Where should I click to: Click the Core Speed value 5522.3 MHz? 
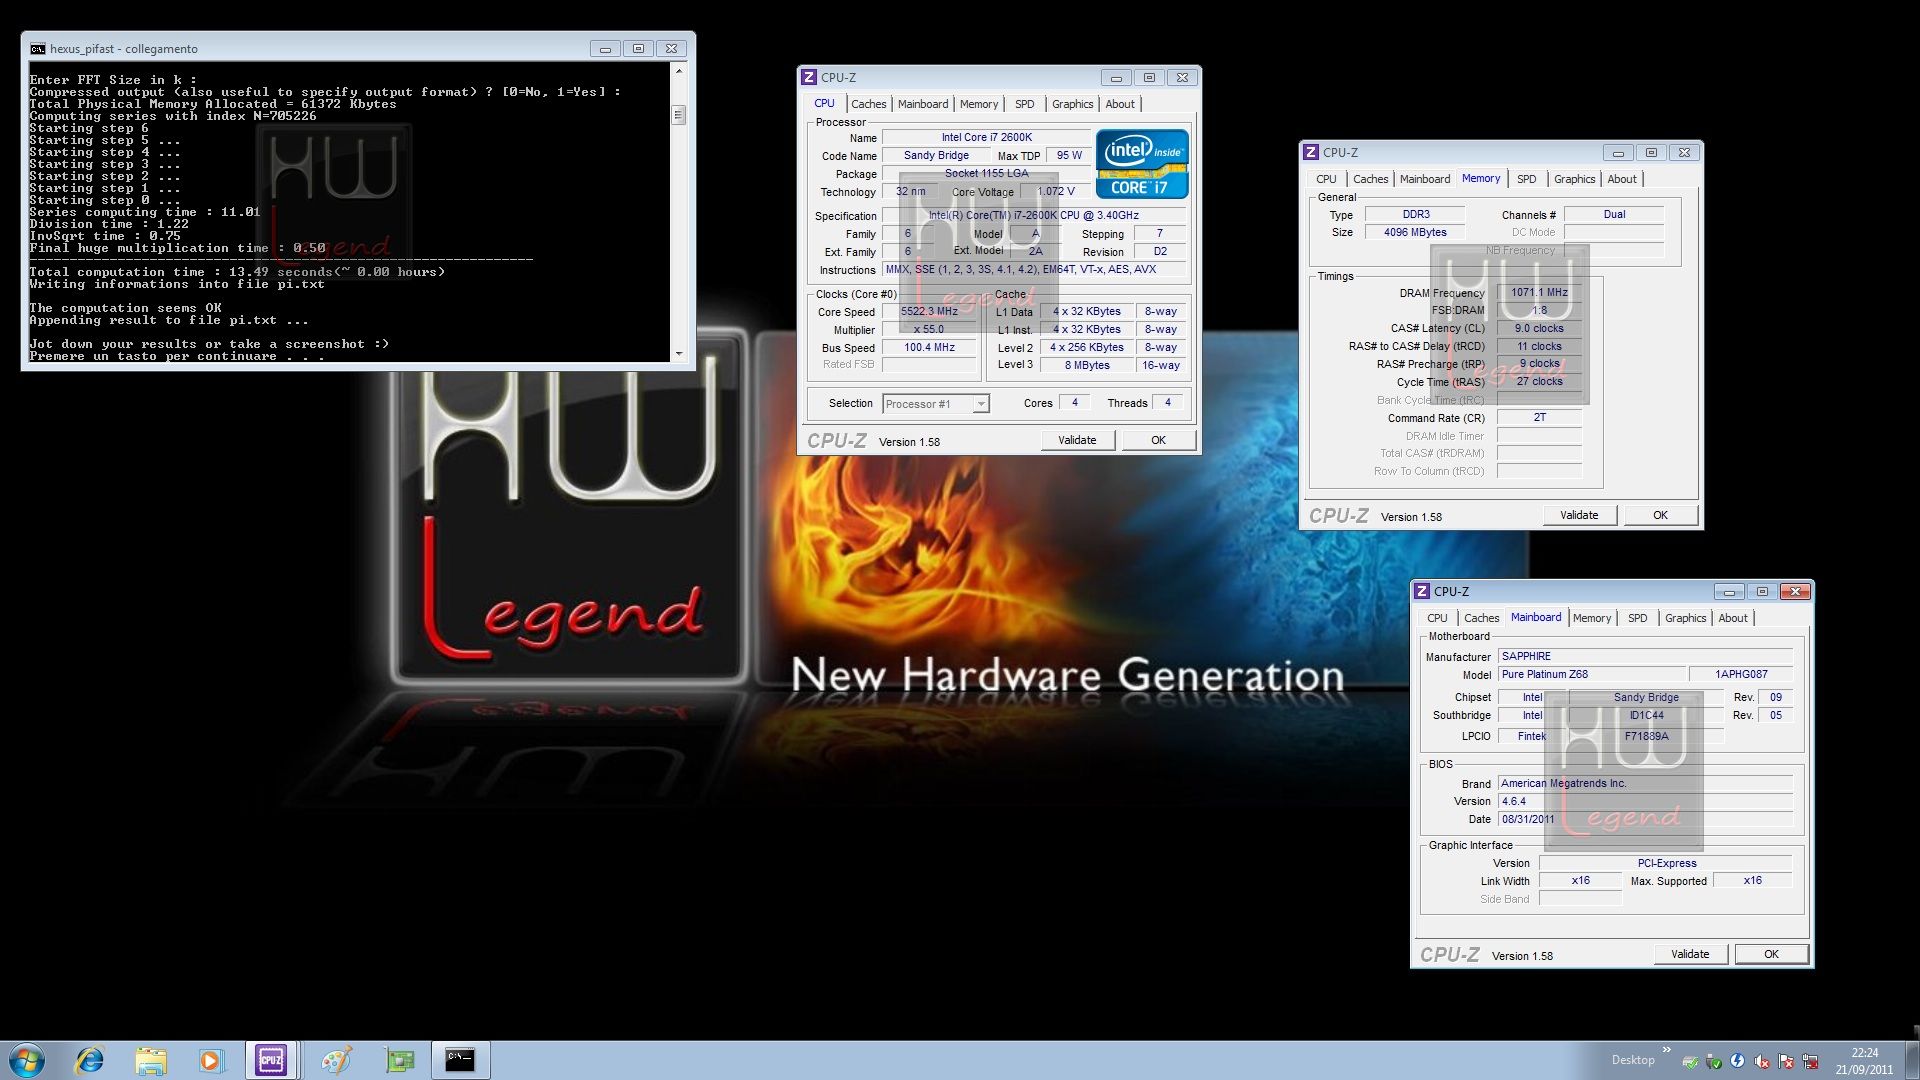tap(930, 312)
